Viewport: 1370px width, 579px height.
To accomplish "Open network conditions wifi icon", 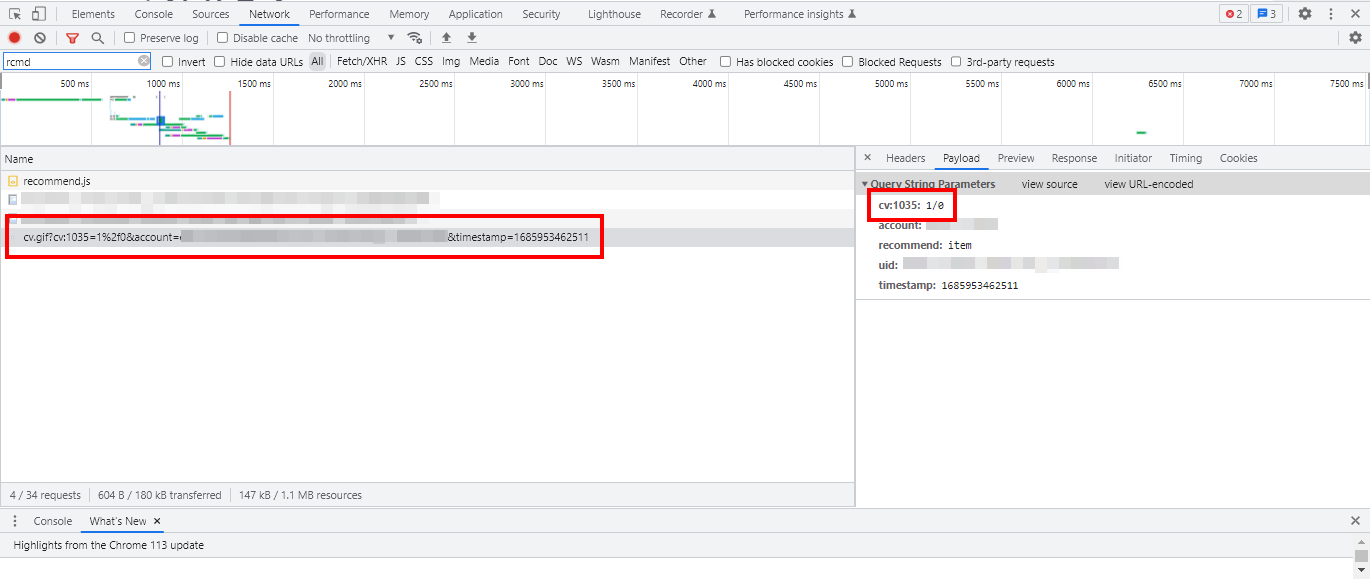I will pos(414,38).
